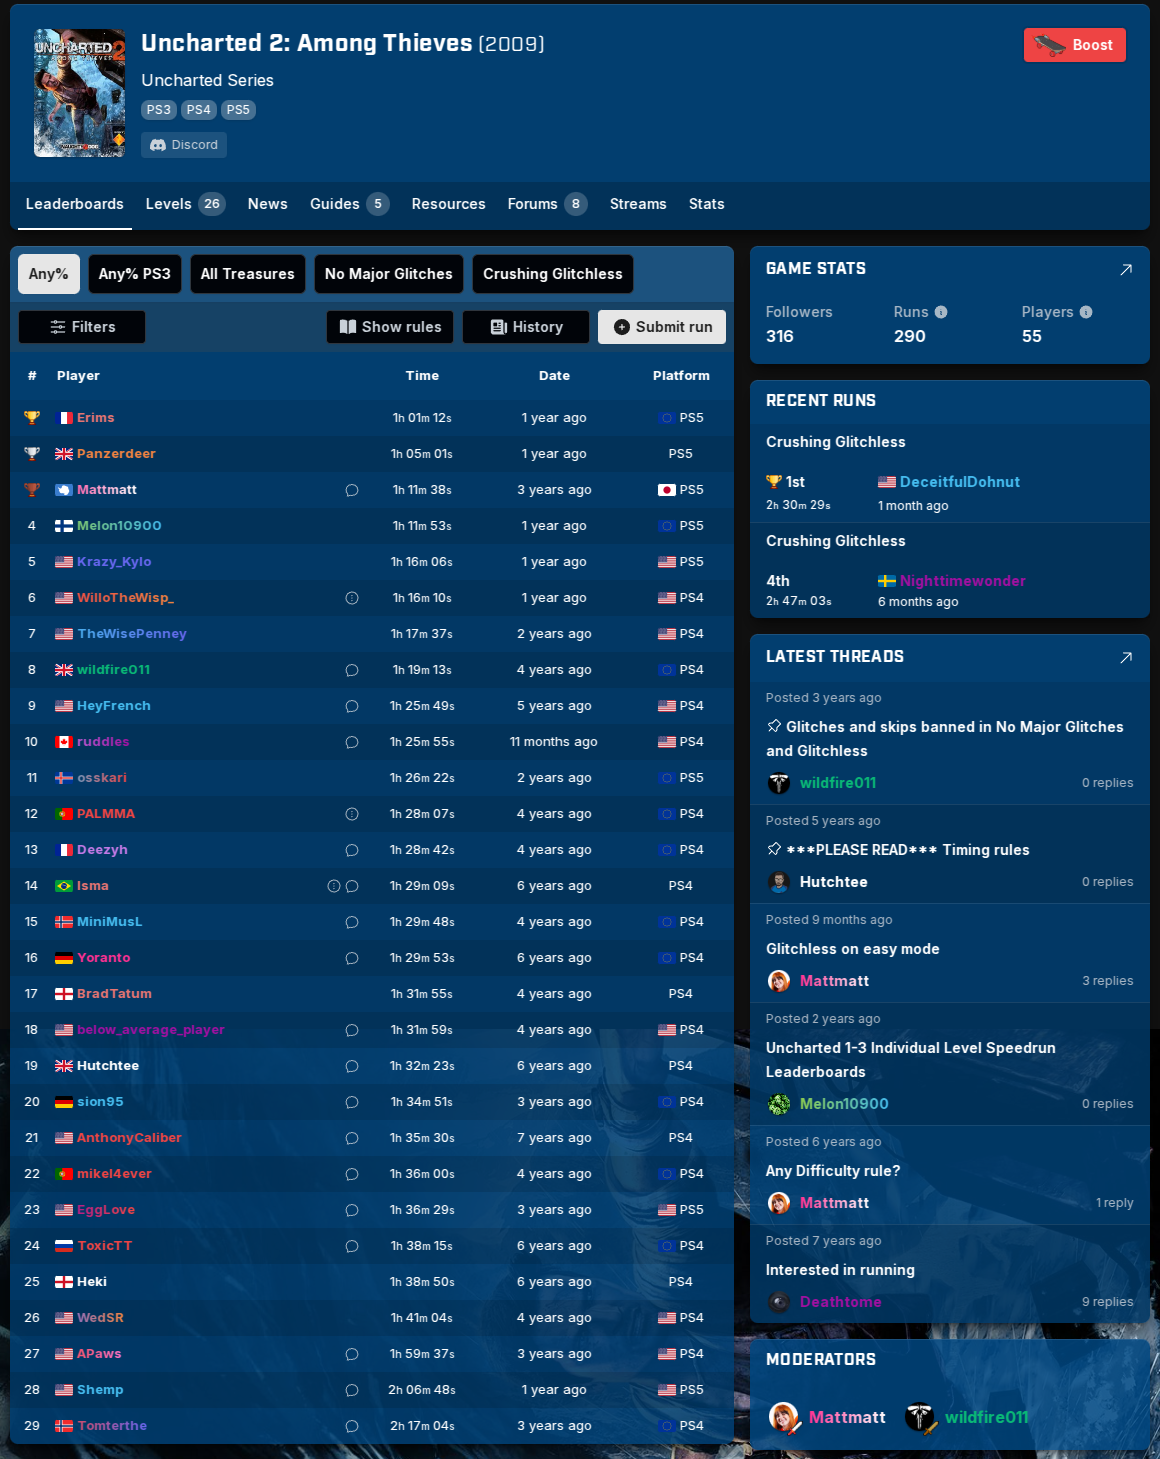Open the News tab

click(268, 204)
